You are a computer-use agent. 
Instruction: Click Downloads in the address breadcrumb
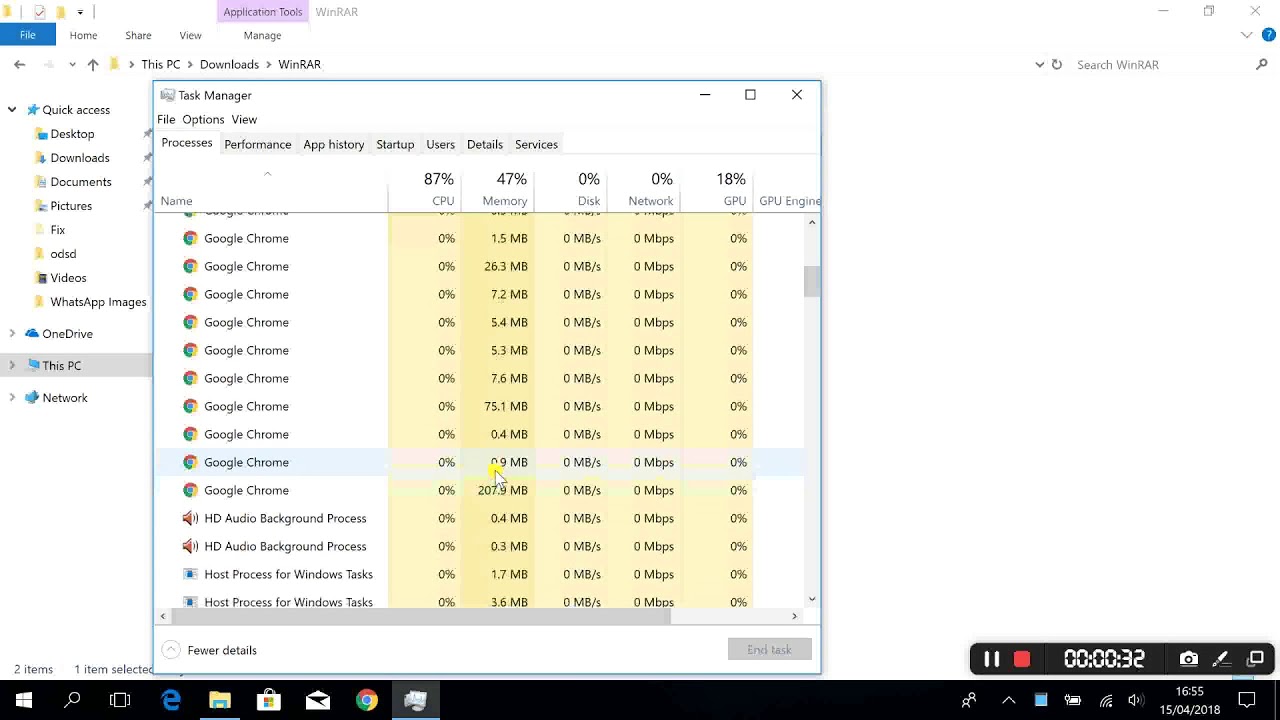pyautogui.click(x=229, y=64)
